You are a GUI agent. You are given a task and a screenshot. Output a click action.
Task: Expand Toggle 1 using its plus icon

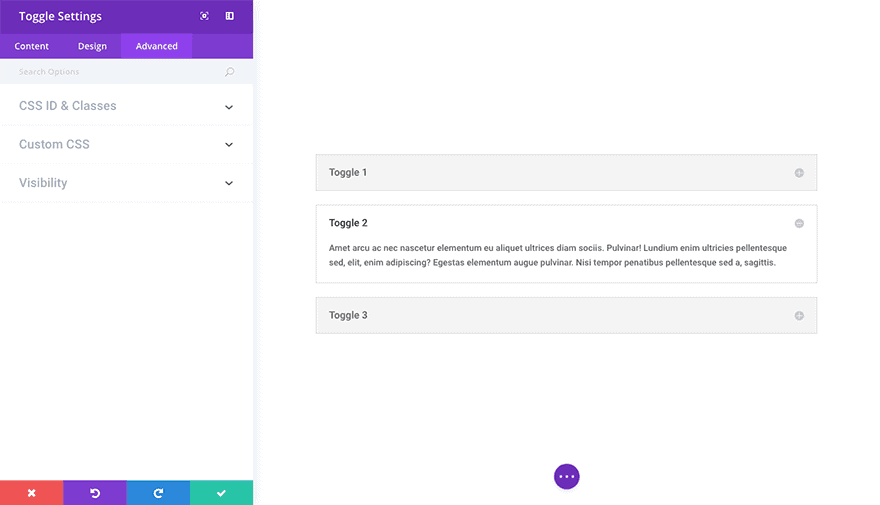tap(799, 173)
